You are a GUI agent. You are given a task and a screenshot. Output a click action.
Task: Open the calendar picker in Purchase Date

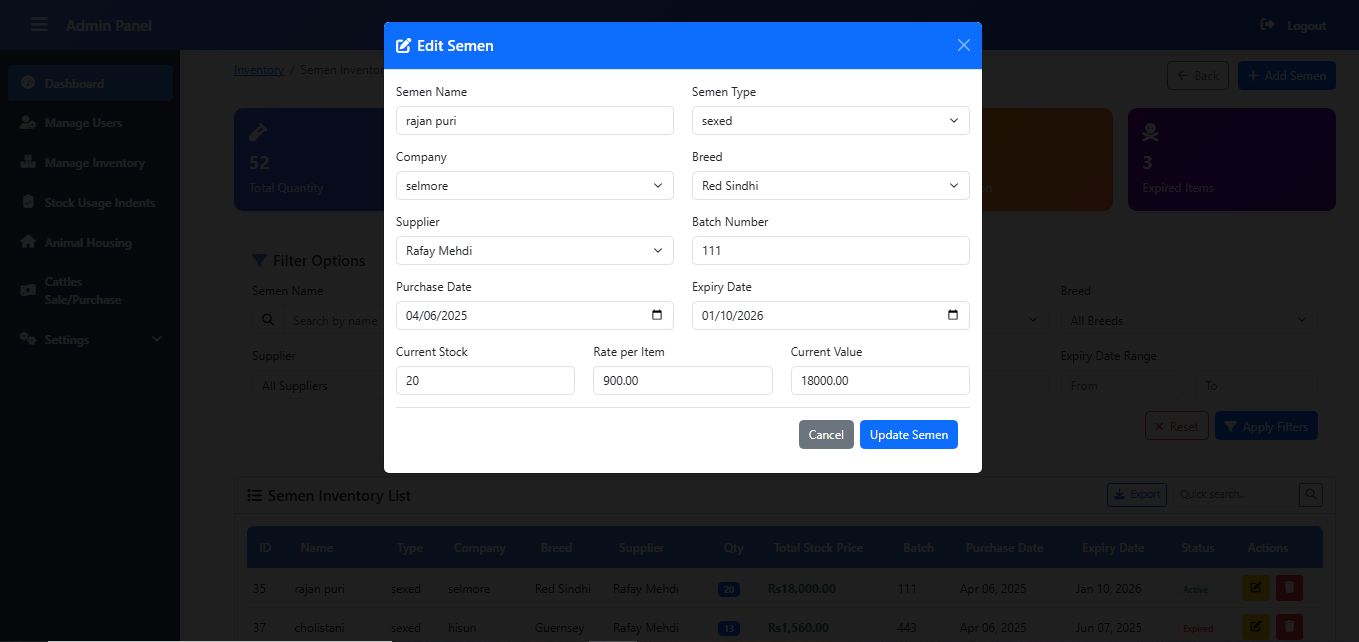[657, 315]
